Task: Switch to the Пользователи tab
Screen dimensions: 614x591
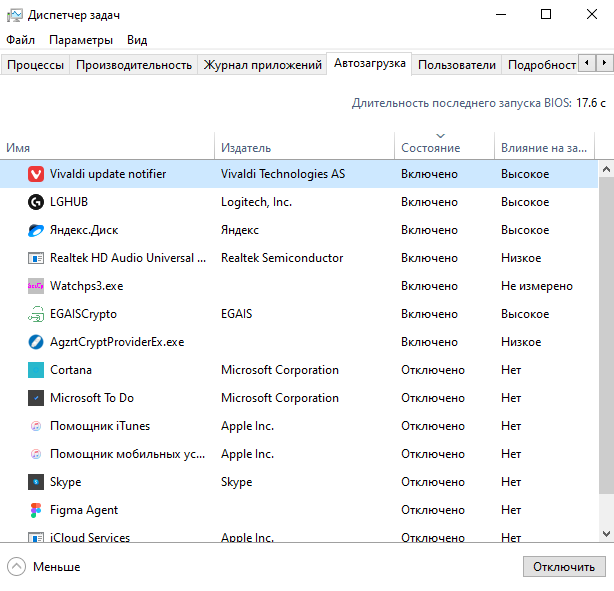Action: point(457,65)
